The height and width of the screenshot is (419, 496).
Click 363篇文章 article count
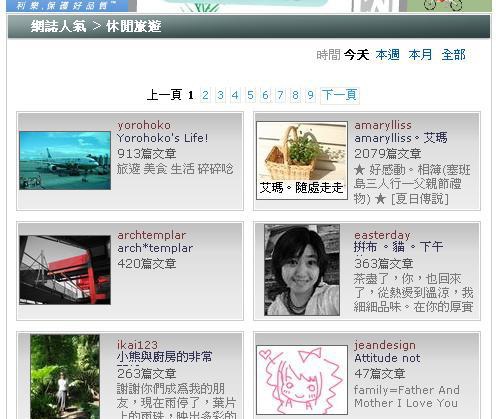pos(384,264)
